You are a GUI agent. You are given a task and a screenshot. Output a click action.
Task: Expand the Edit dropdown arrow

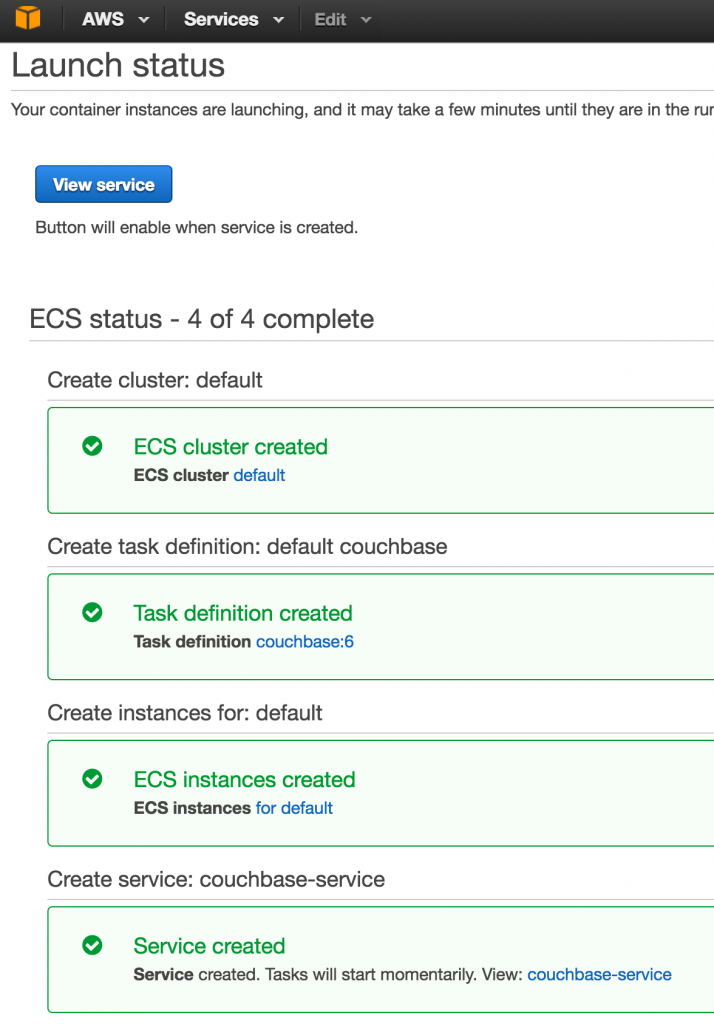pyautogui.click(x=365, y=20)
